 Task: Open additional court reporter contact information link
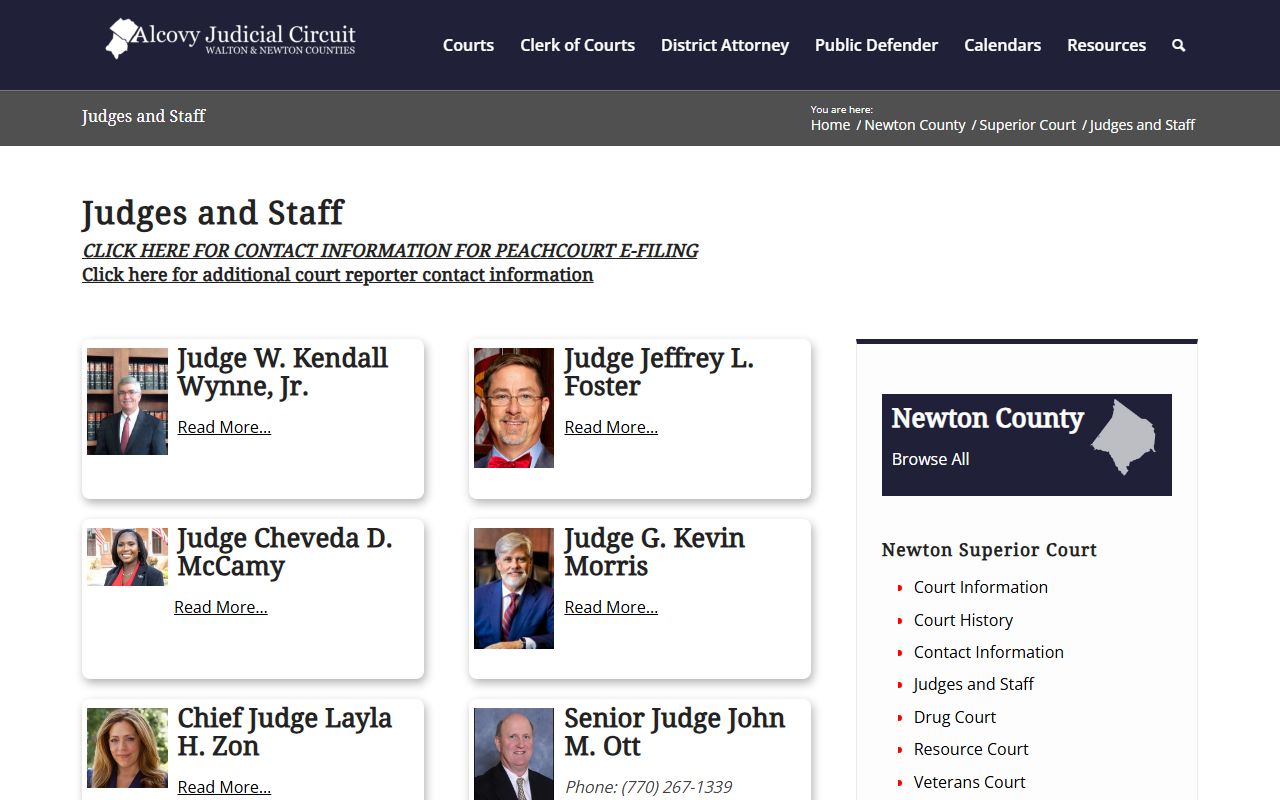pyautogui.click(x=338, y=275)
